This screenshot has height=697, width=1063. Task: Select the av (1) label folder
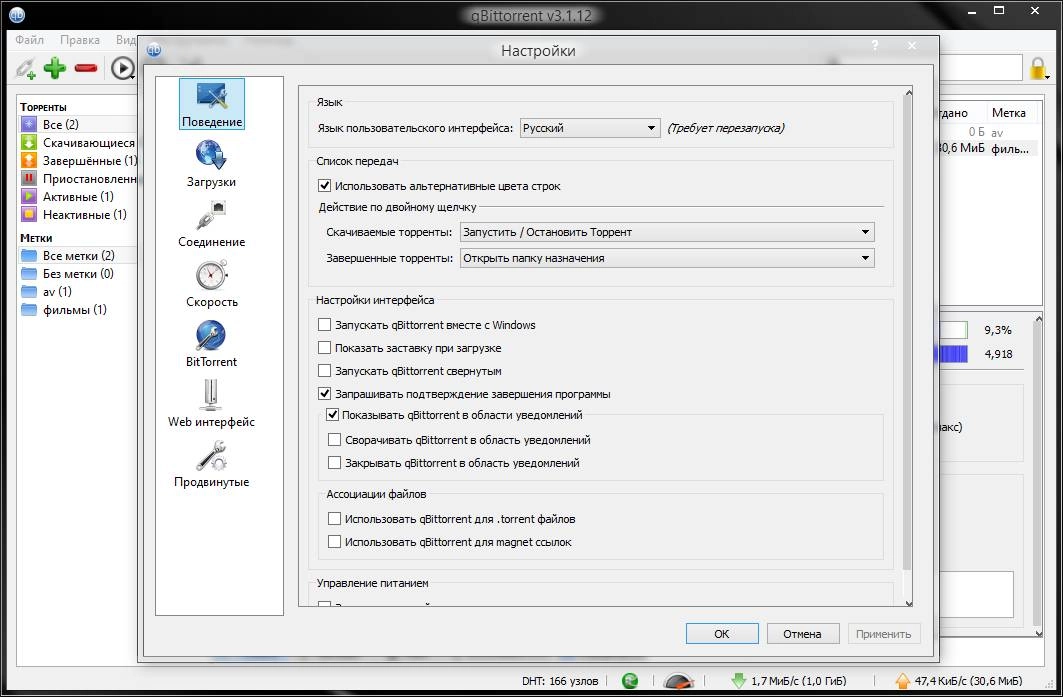(78, 292)
